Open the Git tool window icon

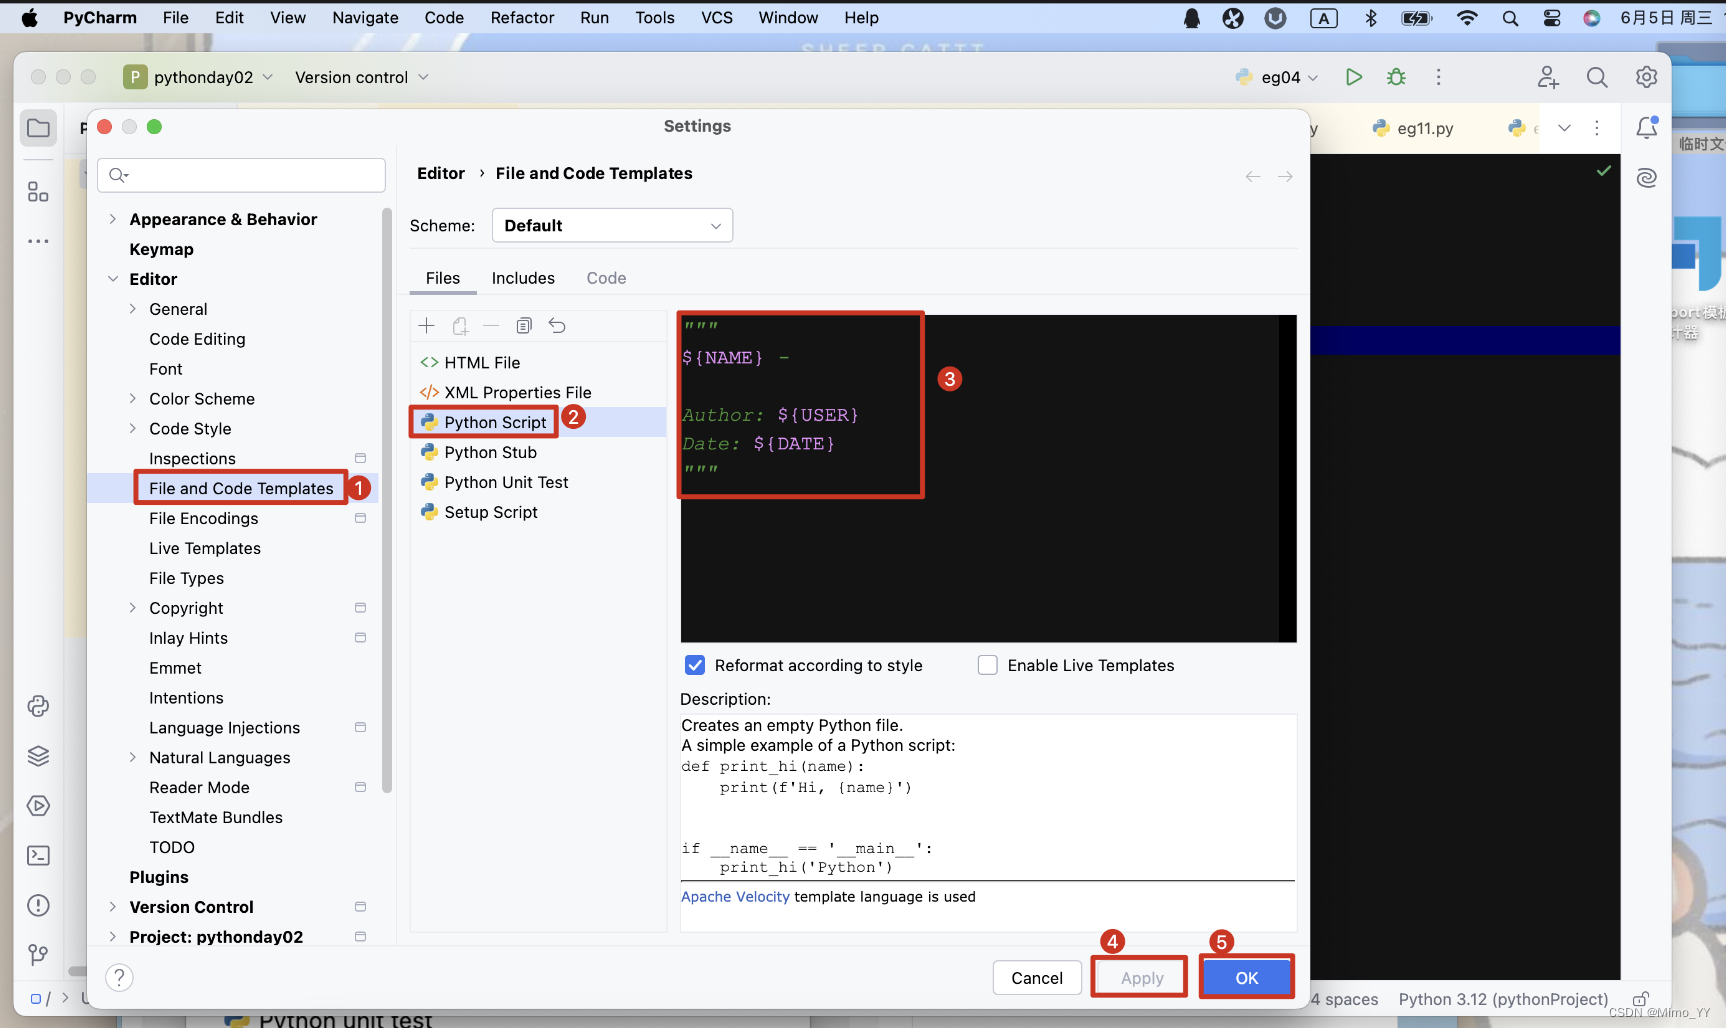[38, 955]
